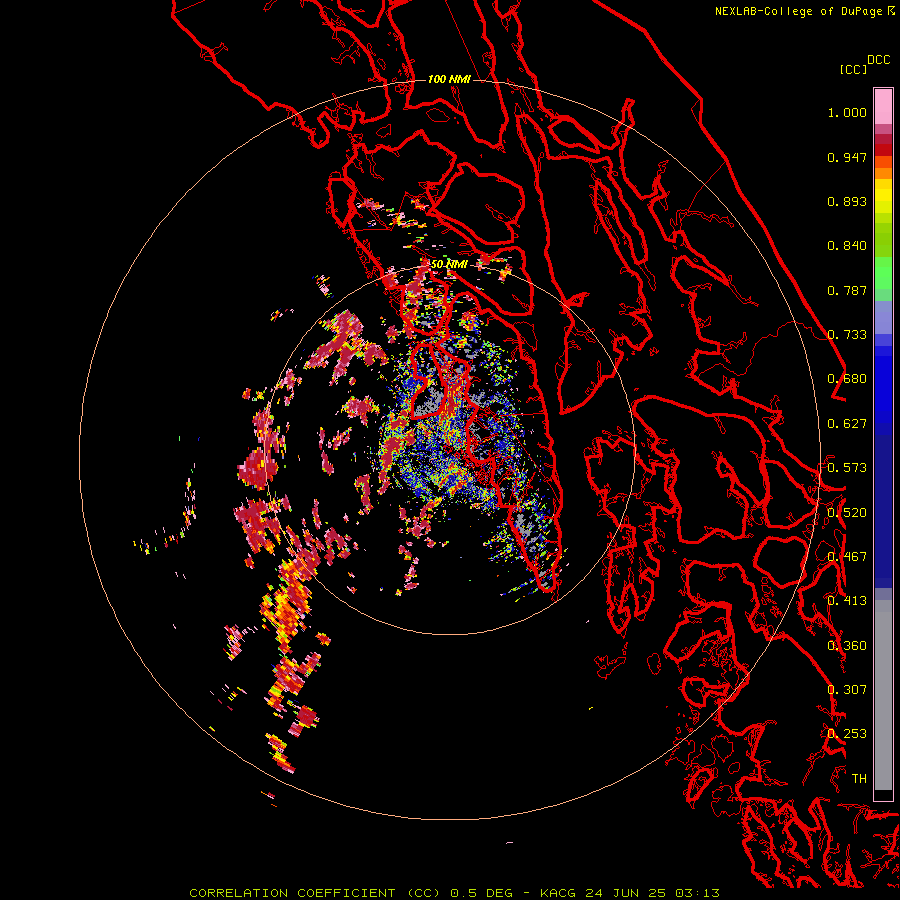Select the 0.413 scale value
The height and width of the screenshot is (900, 900).
(847, 601)
